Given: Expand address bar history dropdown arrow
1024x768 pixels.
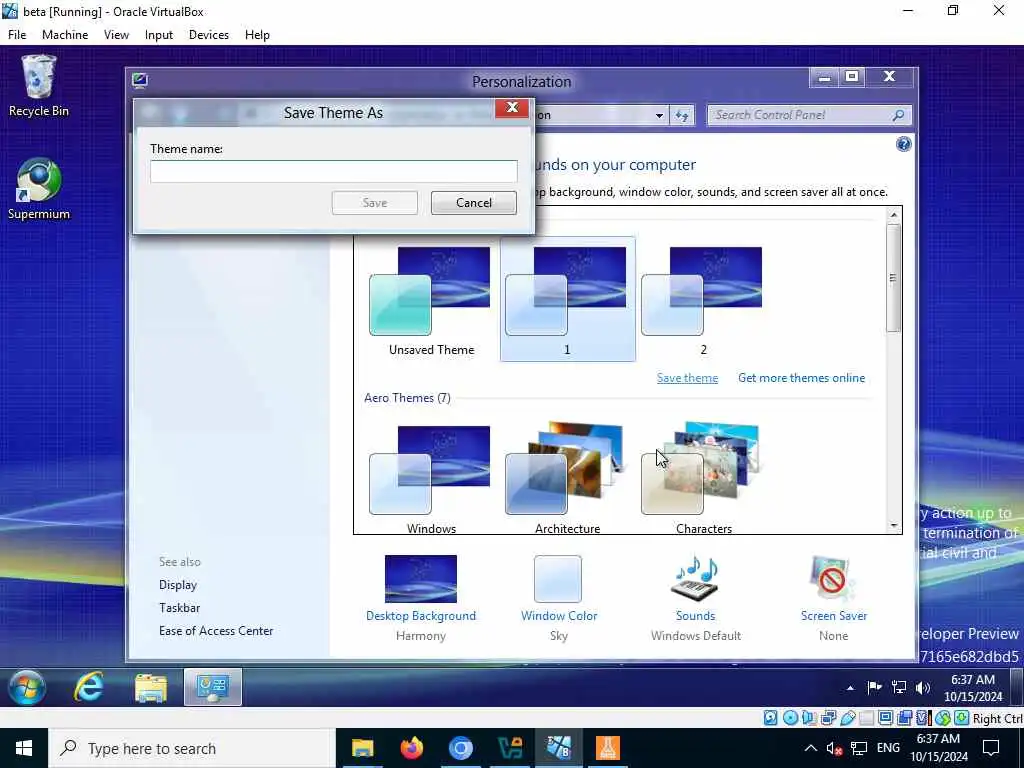Looking at the screenshot, I should tap(660, 116).
